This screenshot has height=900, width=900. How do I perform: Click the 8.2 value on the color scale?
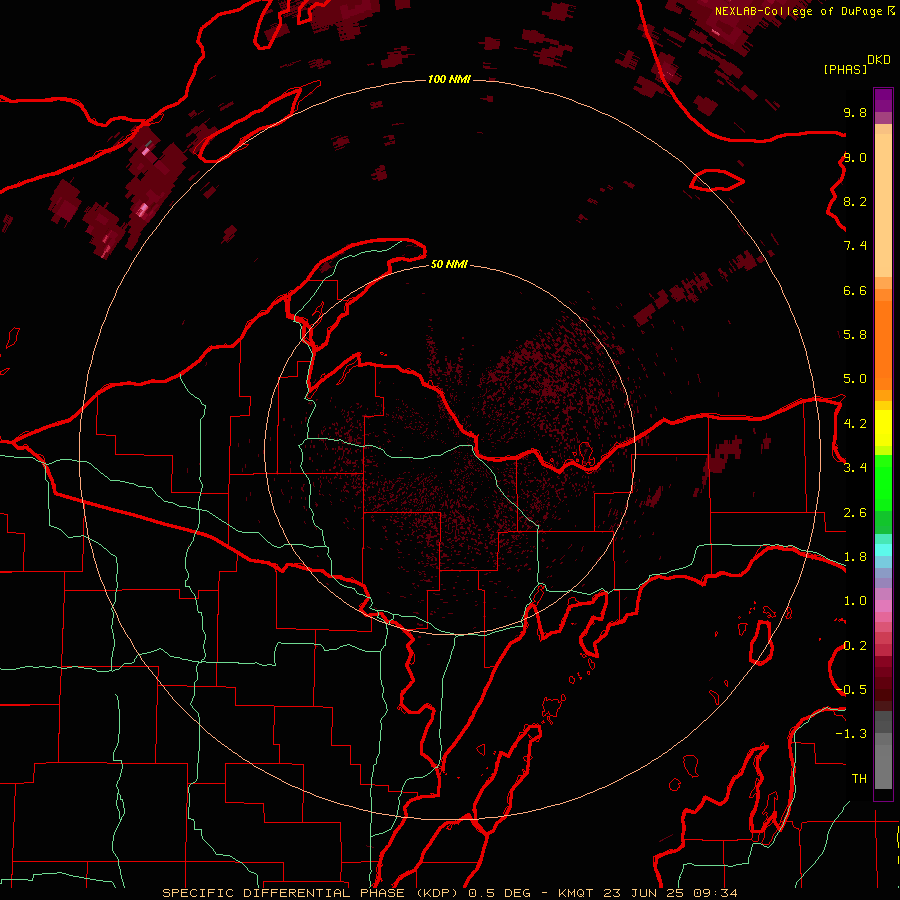pos(855,201)
